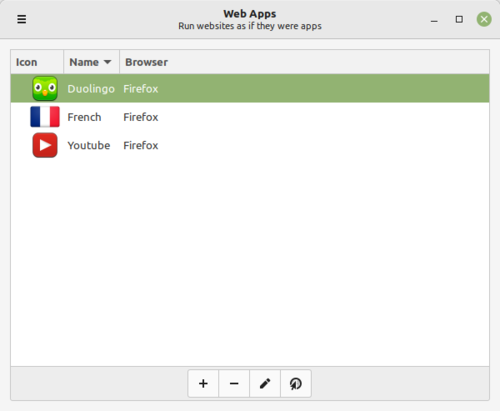This screenshot has width=500, height=411.
Task: Select the Youtube web app row
Action: (x=250, y=145)
